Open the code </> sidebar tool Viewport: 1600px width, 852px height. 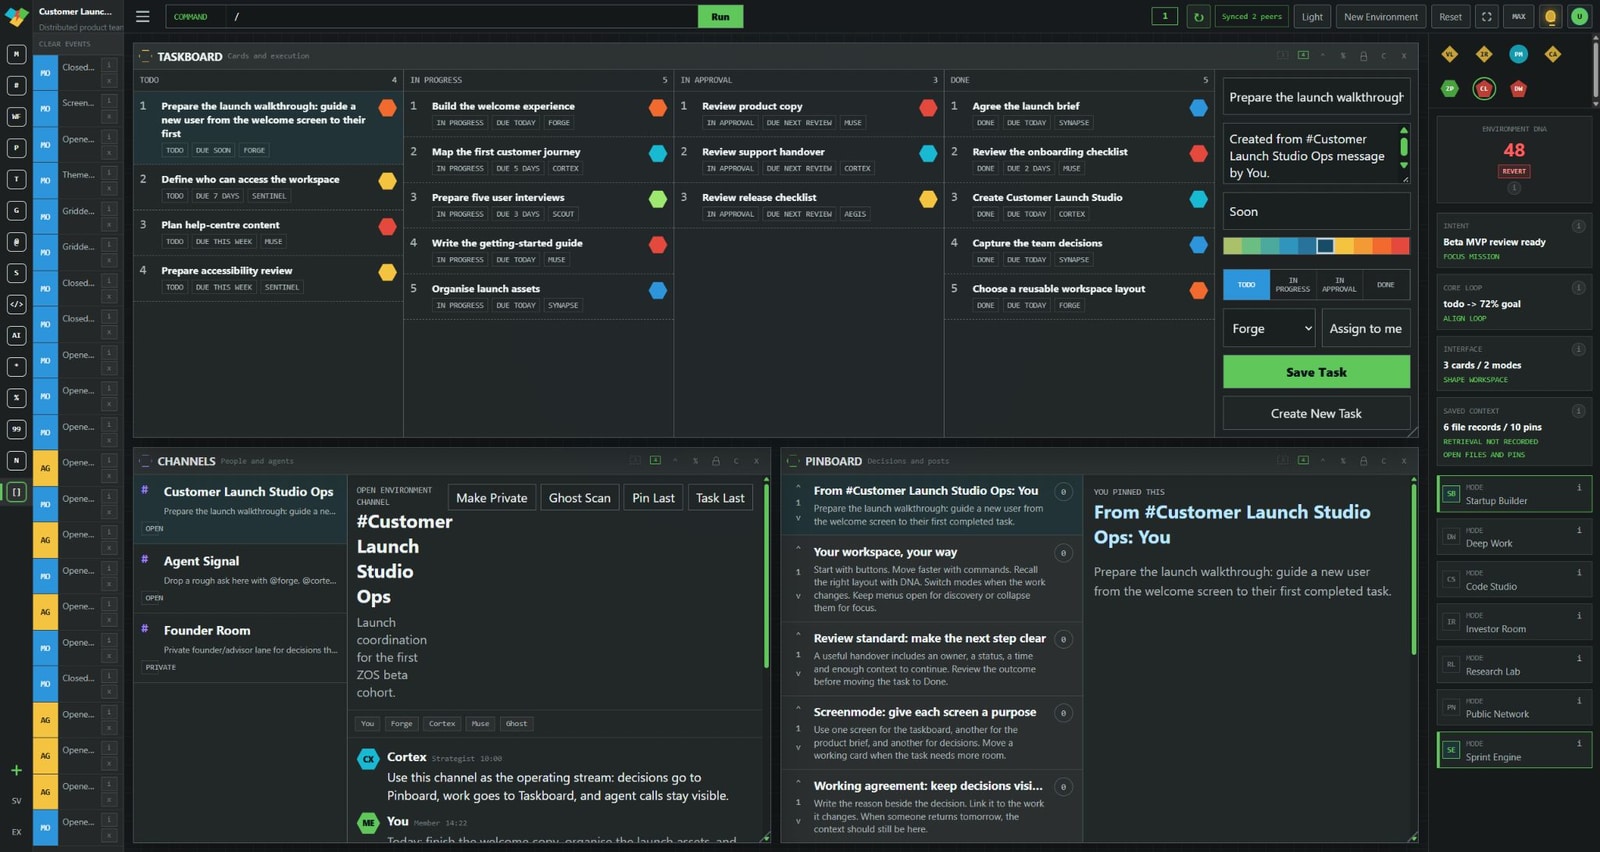point(16,304)
